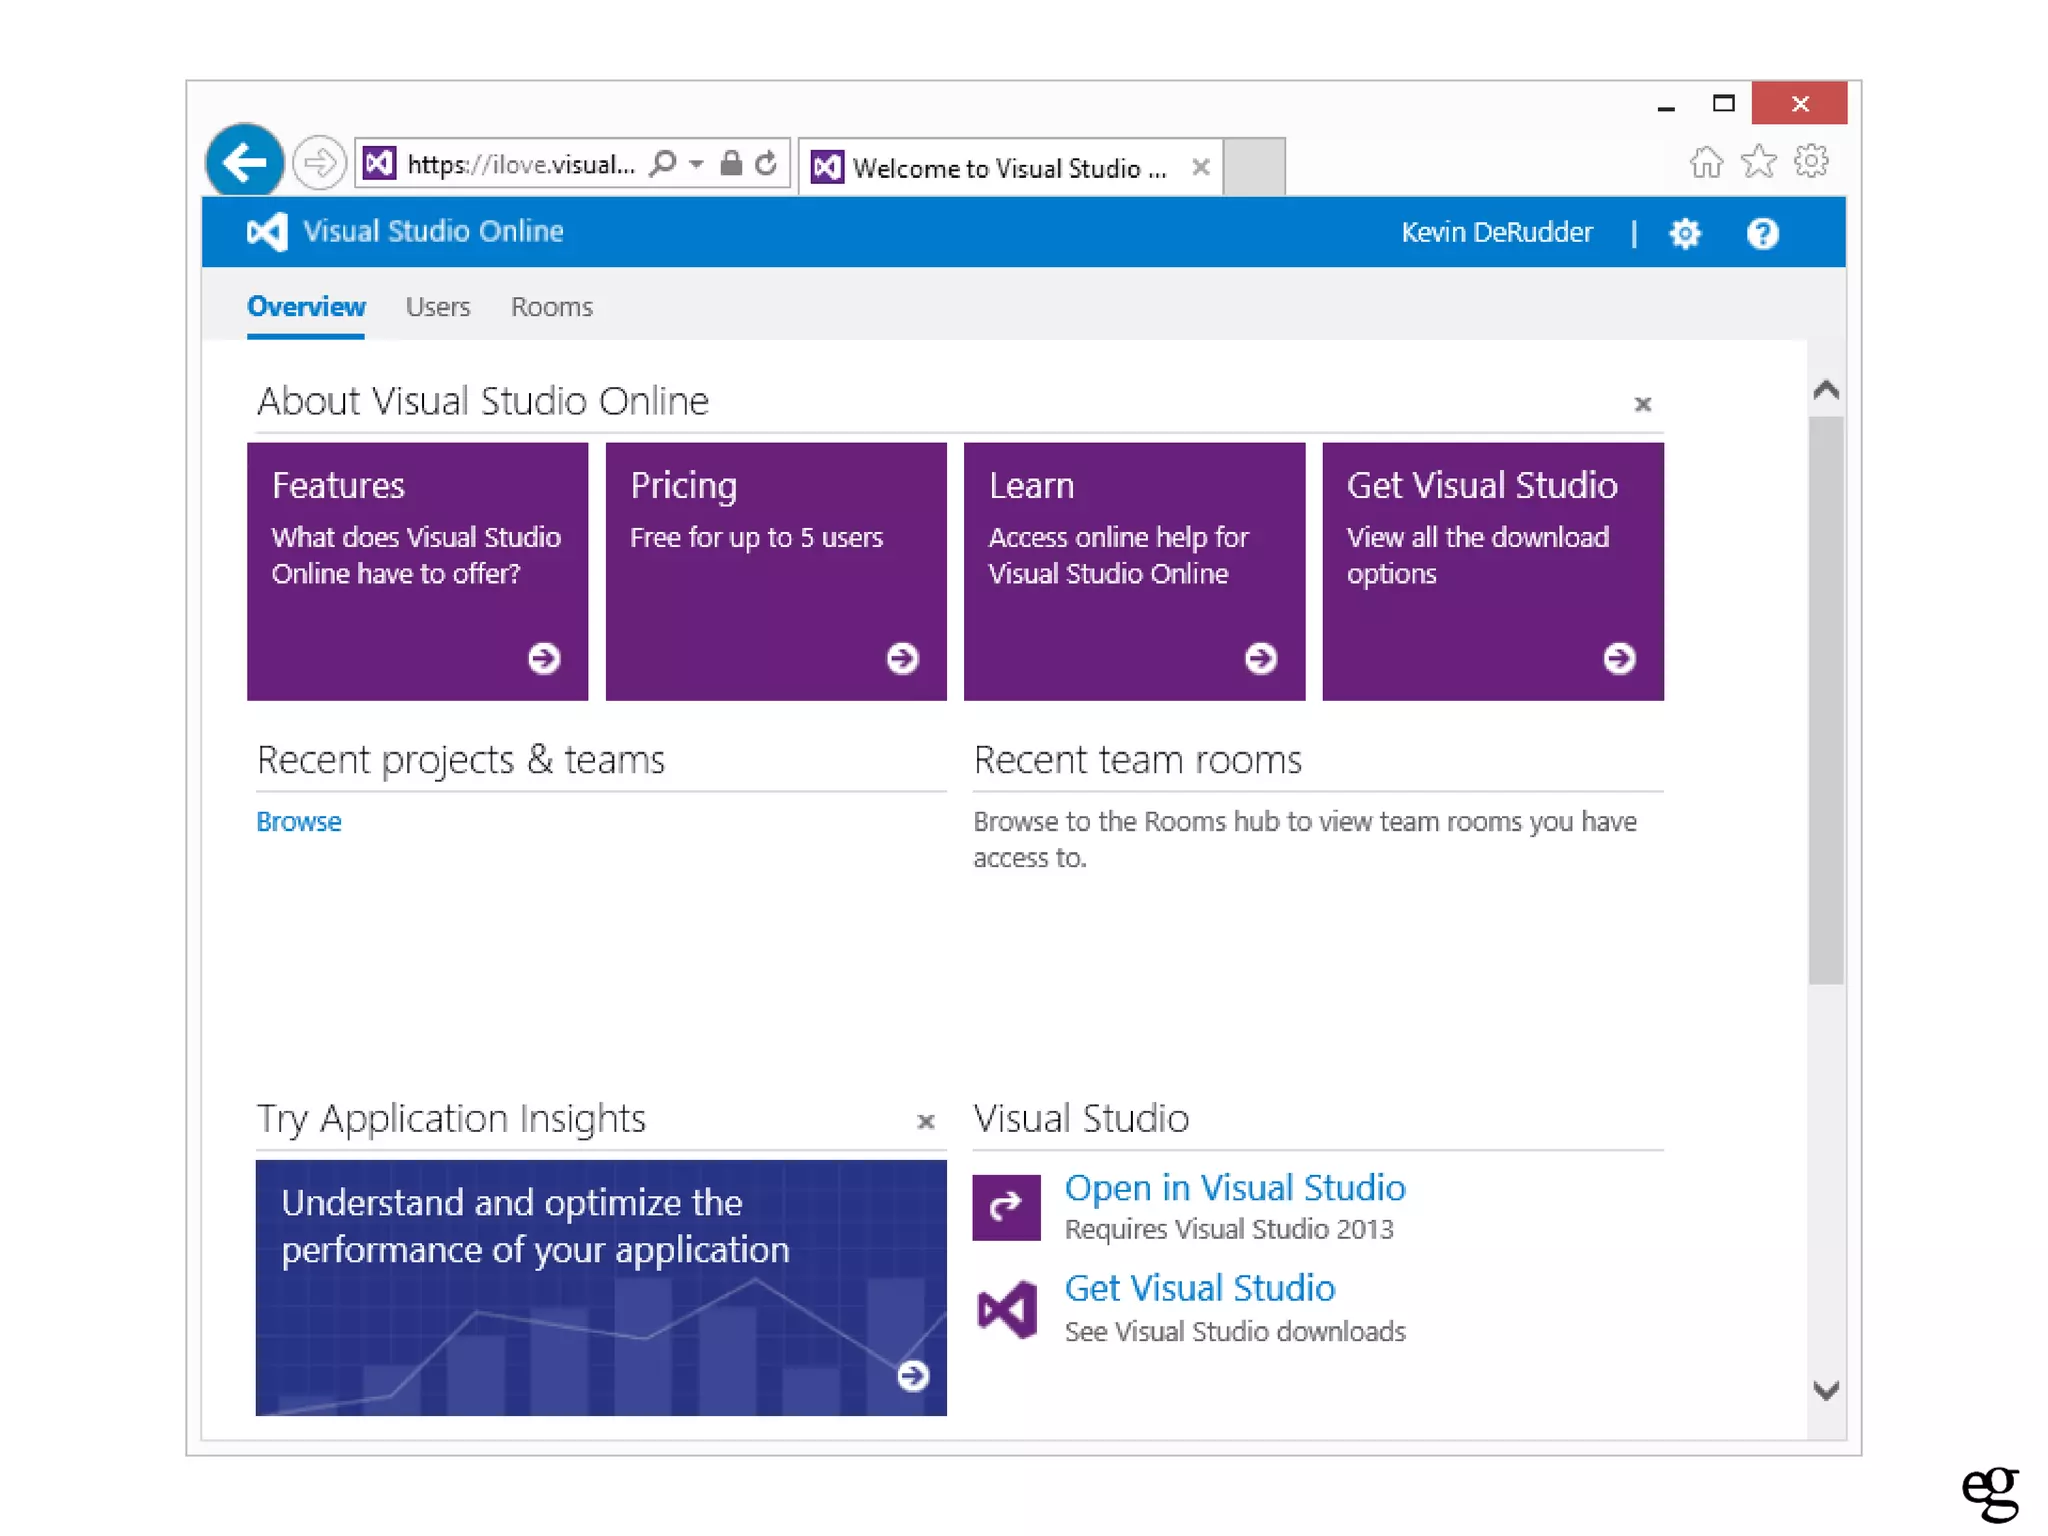
Task: Dismiss the About Visual Studio Online section
Action: click(1642, 404)
